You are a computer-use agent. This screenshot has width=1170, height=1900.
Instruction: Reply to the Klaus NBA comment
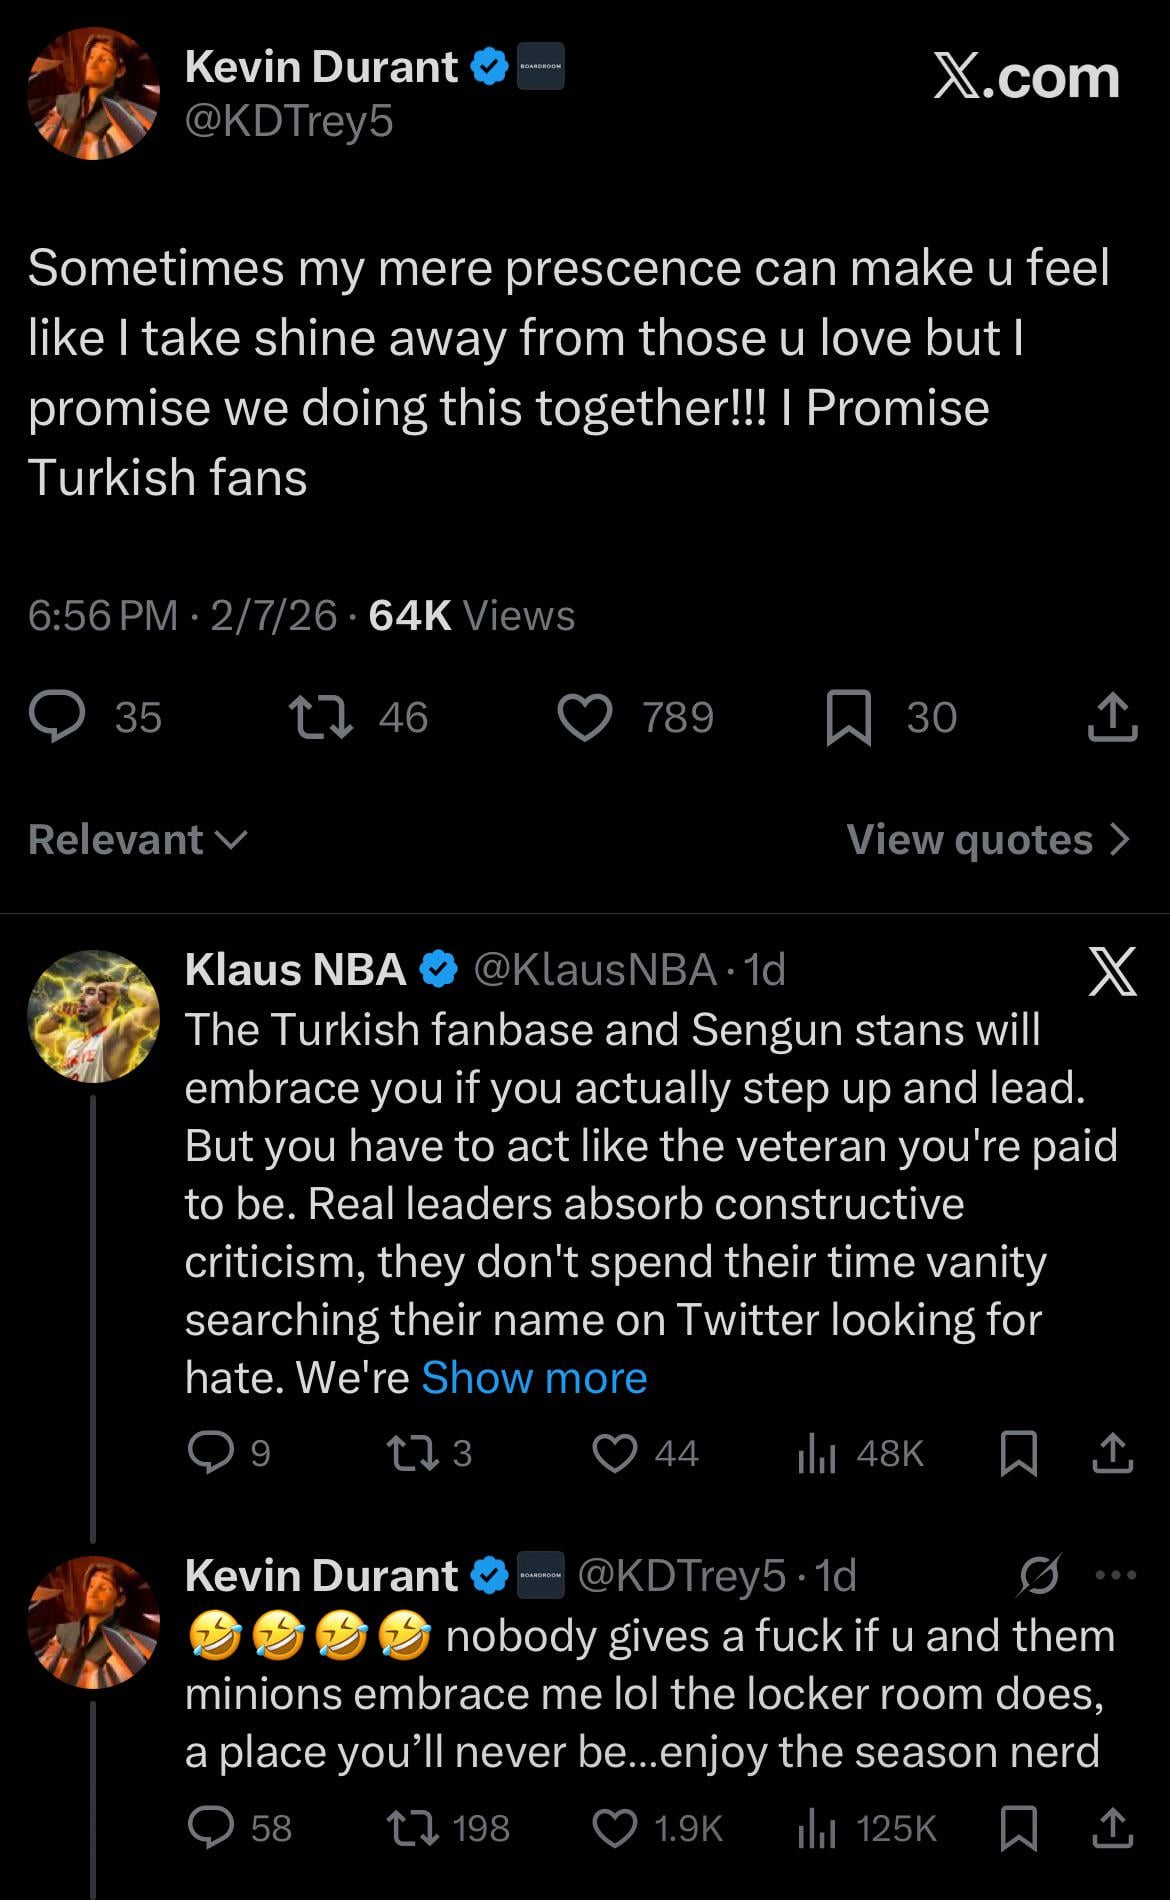[211, 1452]
